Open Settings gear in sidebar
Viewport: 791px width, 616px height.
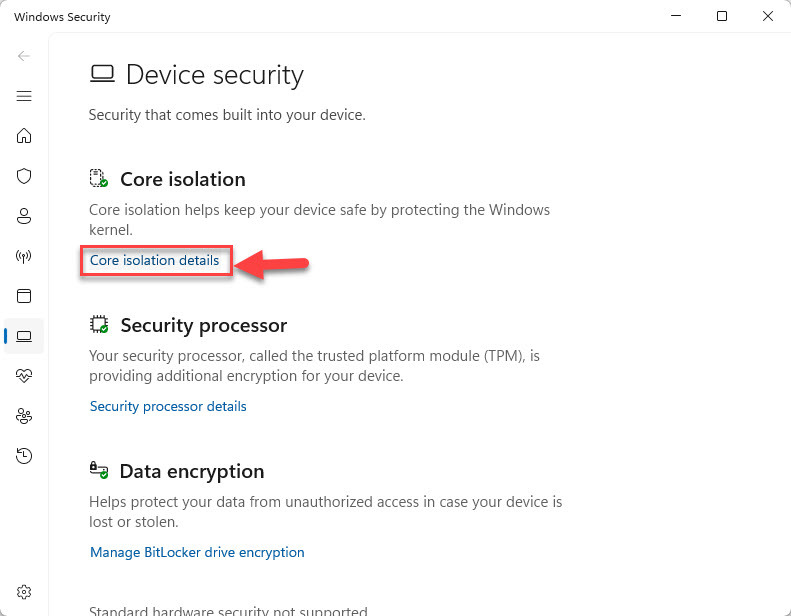coord(24,592)
